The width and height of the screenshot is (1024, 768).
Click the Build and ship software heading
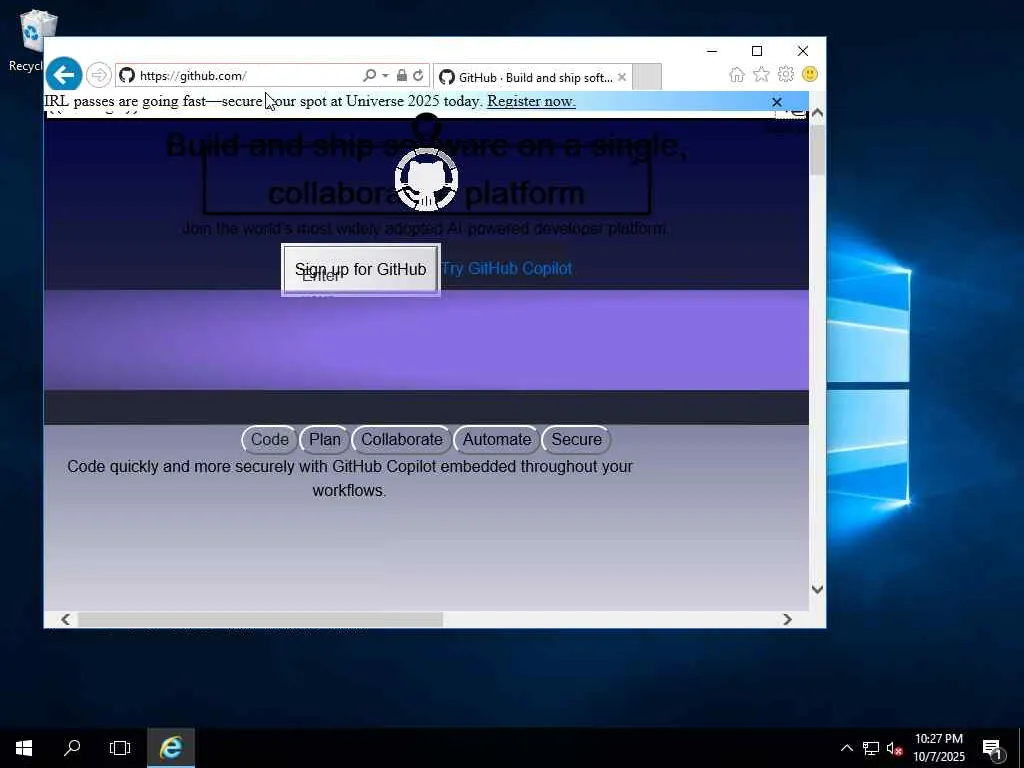pyautogui.click(x=426, y=168)
